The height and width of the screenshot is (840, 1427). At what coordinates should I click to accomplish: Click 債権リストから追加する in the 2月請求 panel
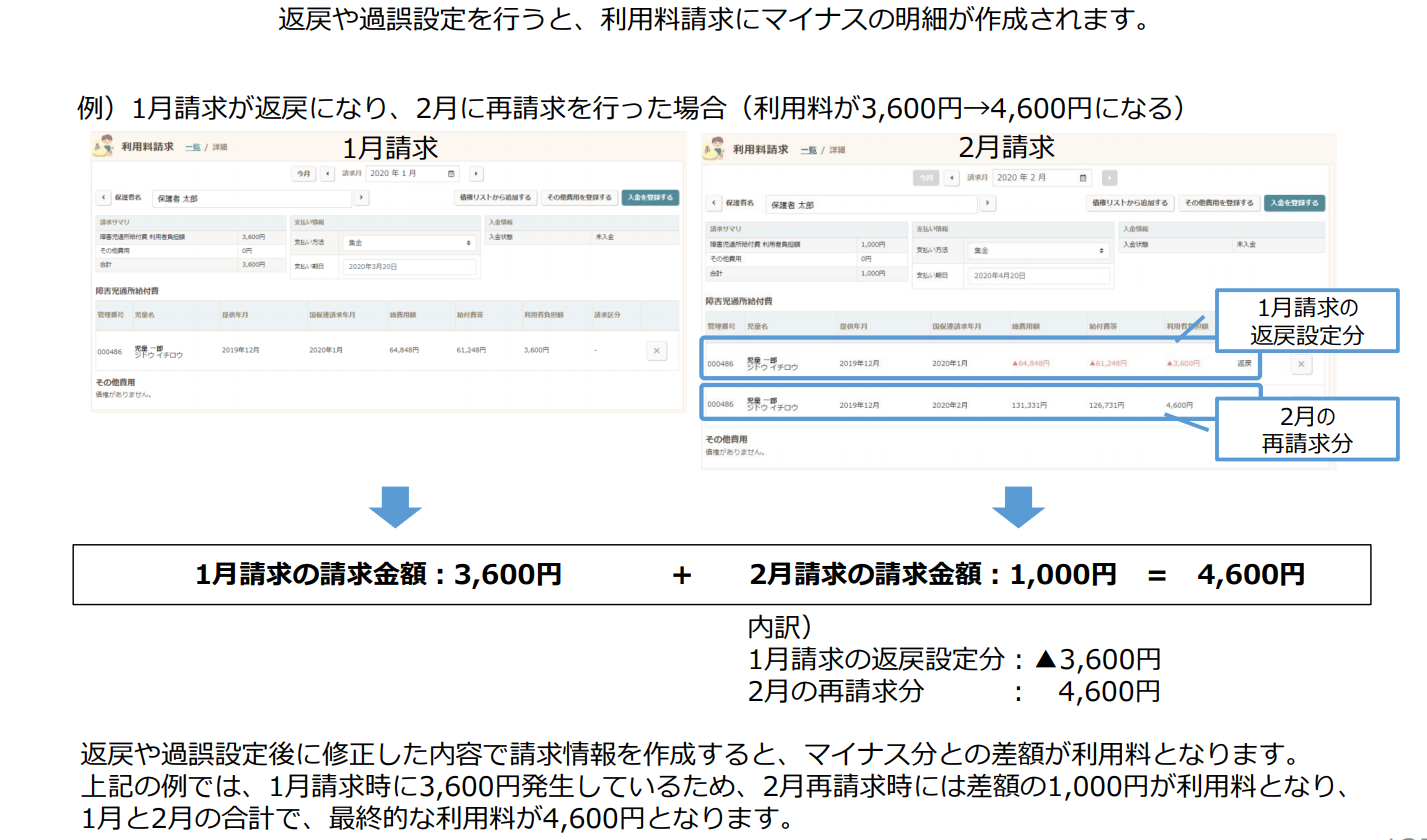[1130, 203]
